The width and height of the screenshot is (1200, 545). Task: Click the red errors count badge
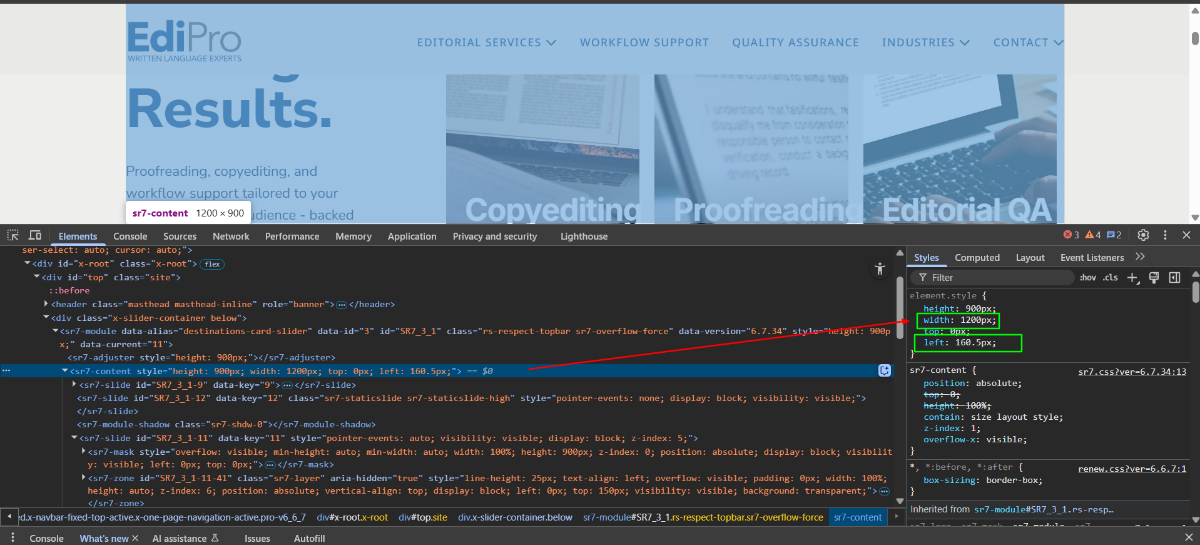coord(1071,236)
